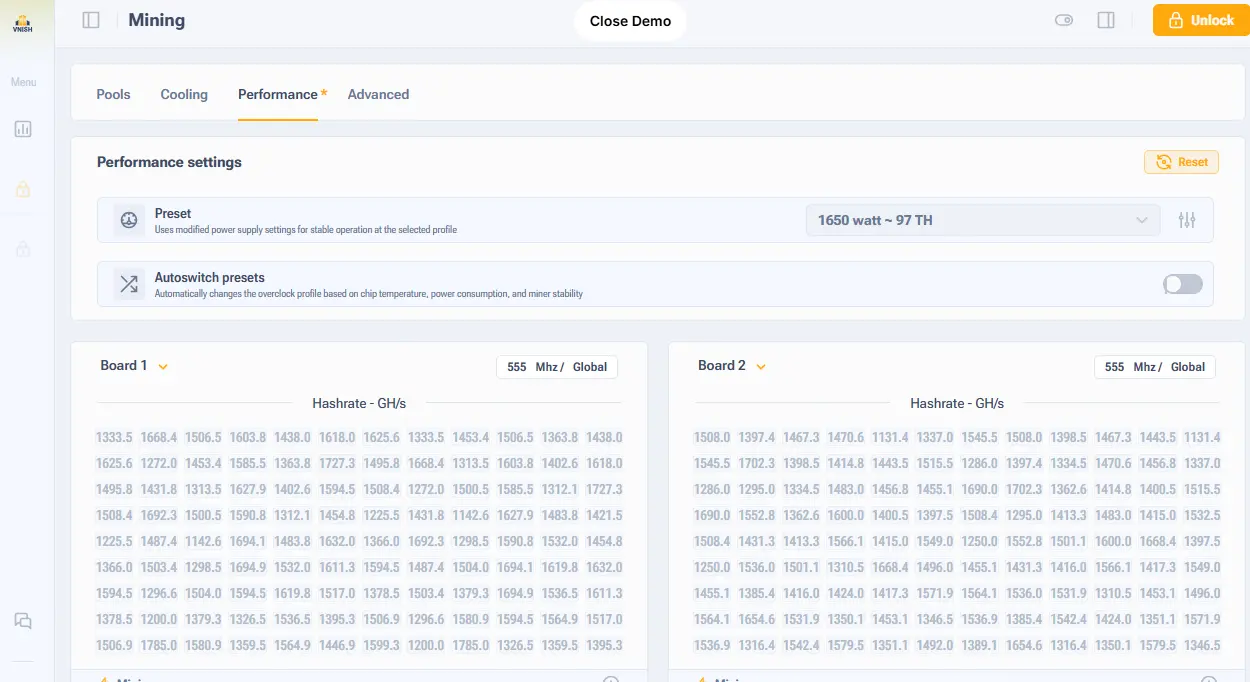The height and width of the screenshot is (682, 1250).
Task: Click the second lock icon in sidebar
Action: pos(23,249)
